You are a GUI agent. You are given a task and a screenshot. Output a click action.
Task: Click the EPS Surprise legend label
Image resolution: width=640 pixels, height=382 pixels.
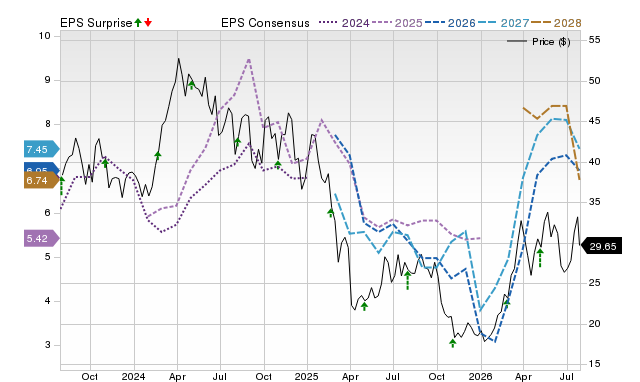(96, 23)
